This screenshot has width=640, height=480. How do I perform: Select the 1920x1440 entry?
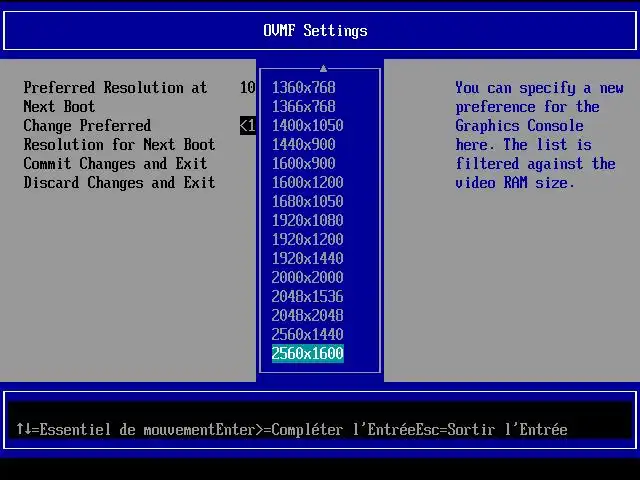pos(307,258)
